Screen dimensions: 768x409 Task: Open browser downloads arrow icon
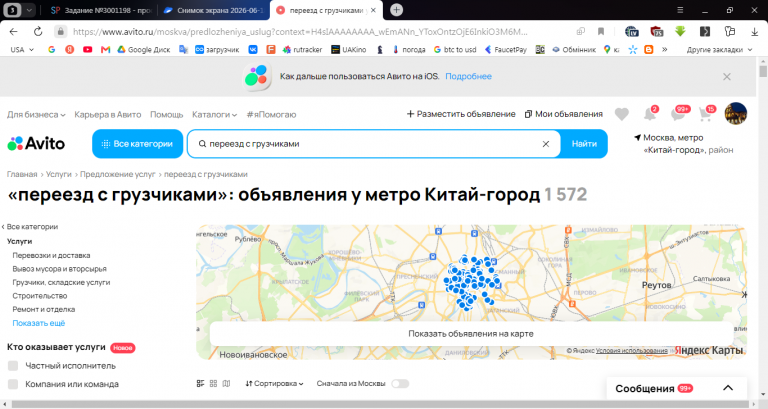click(754, 32)
